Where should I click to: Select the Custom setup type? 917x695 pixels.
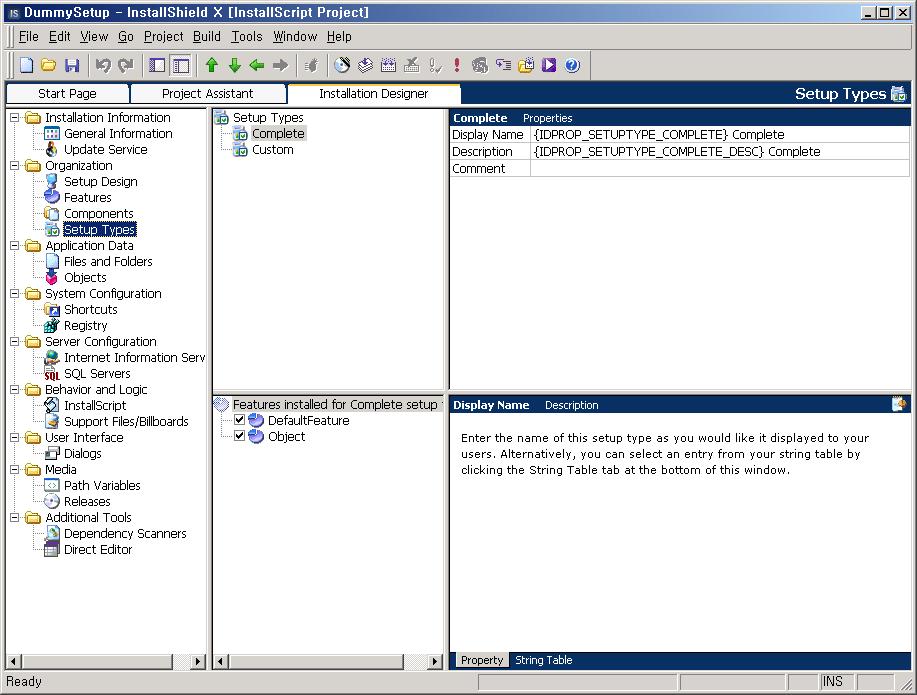click(x=273, y=150)
